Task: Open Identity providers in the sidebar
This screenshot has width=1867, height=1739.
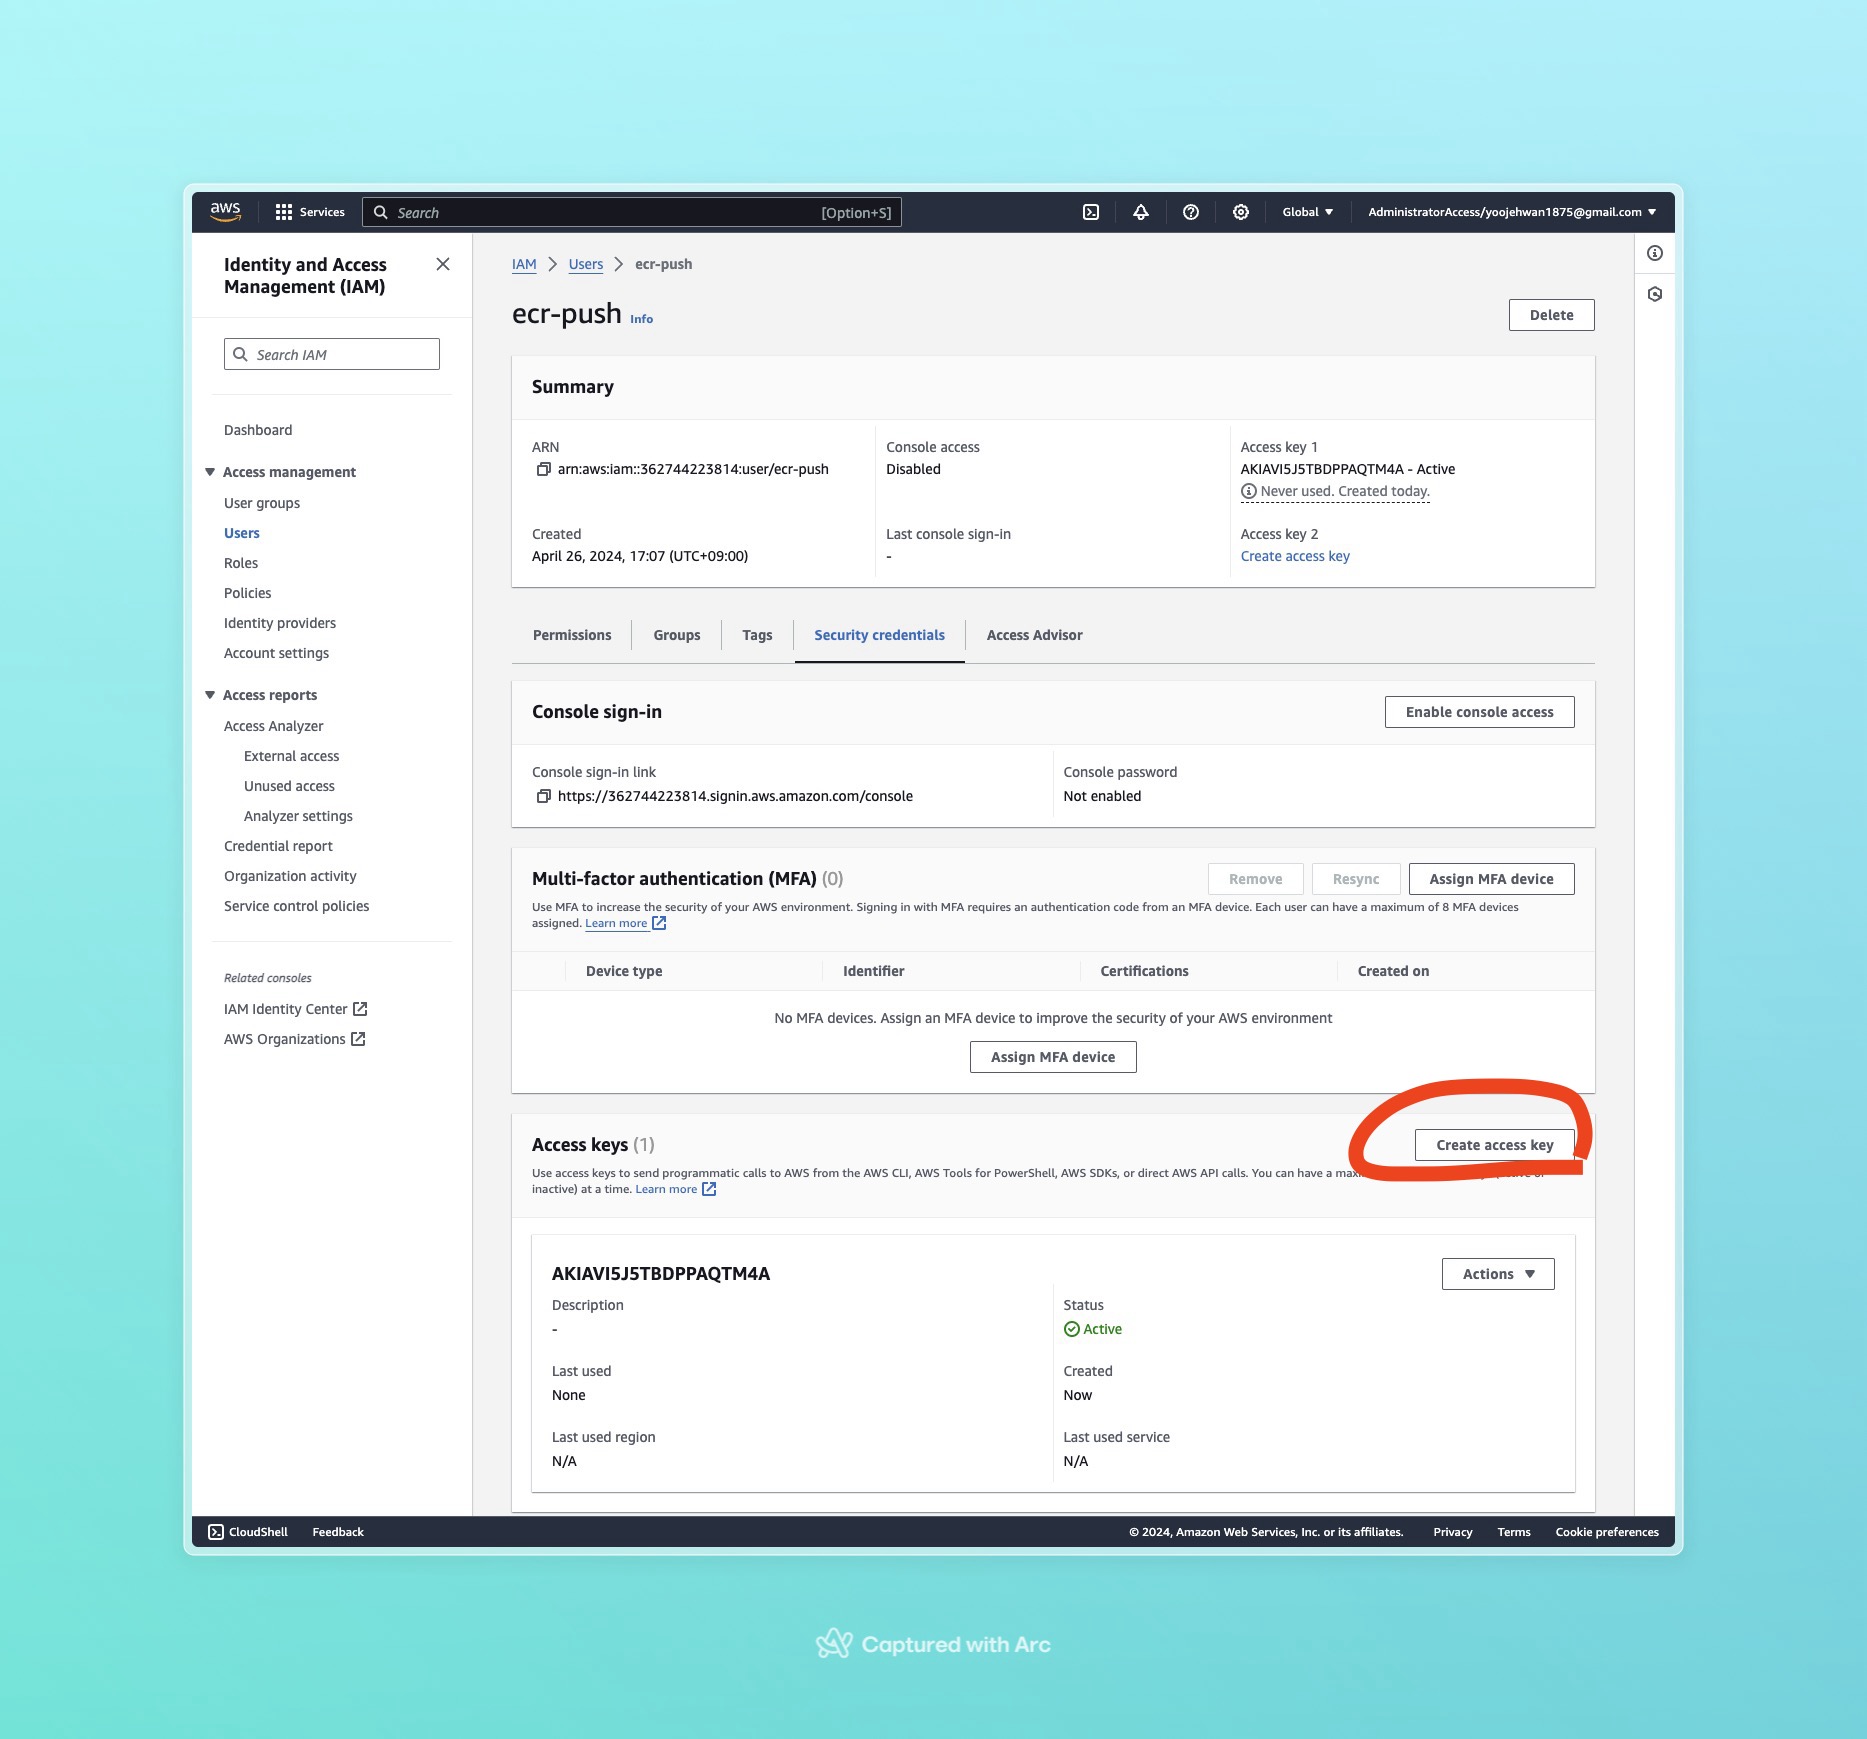Action: click(x=280, y=623)
